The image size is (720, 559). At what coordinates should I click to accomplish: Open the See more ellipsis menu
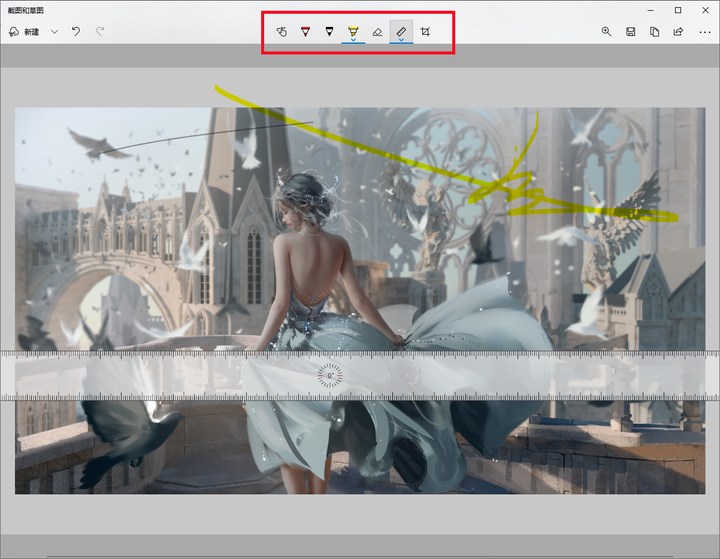point(705,32)
